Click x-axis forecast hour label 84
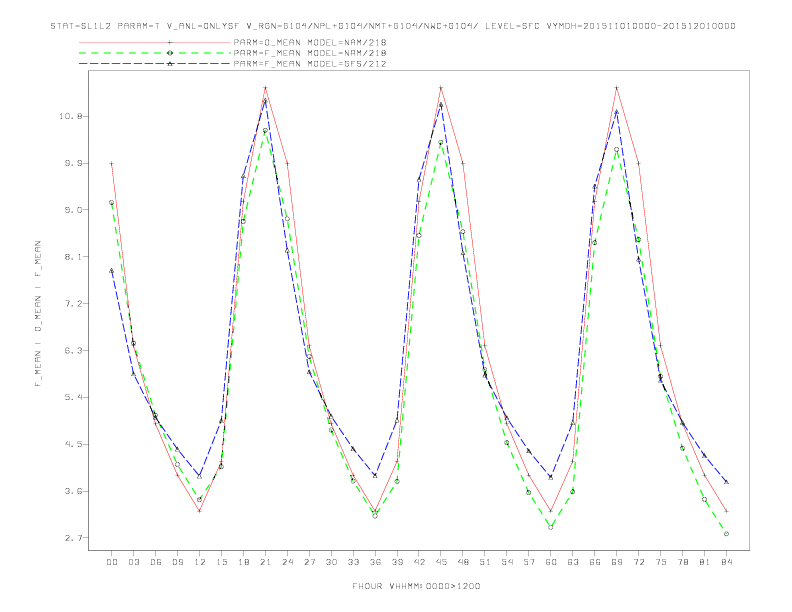The width and height of the screenshot is (792, 612). click(x=726, y=562)
